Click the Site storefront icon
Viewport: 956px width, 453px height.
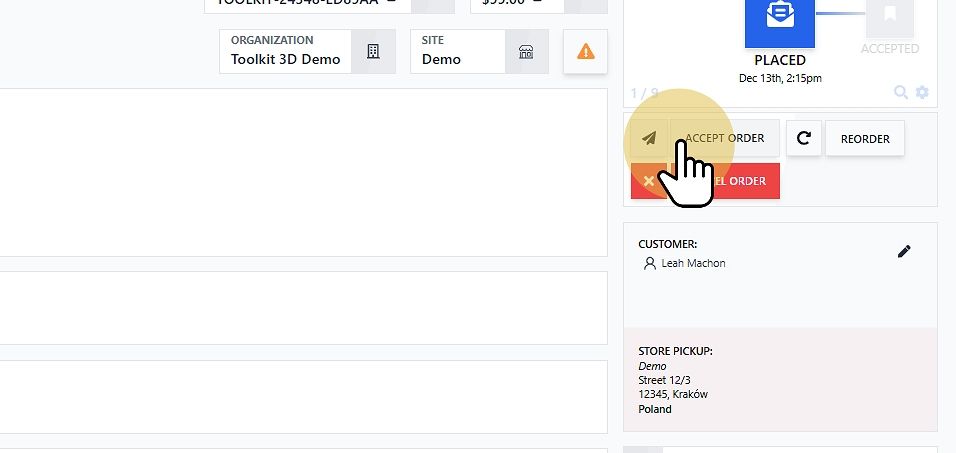526,51
